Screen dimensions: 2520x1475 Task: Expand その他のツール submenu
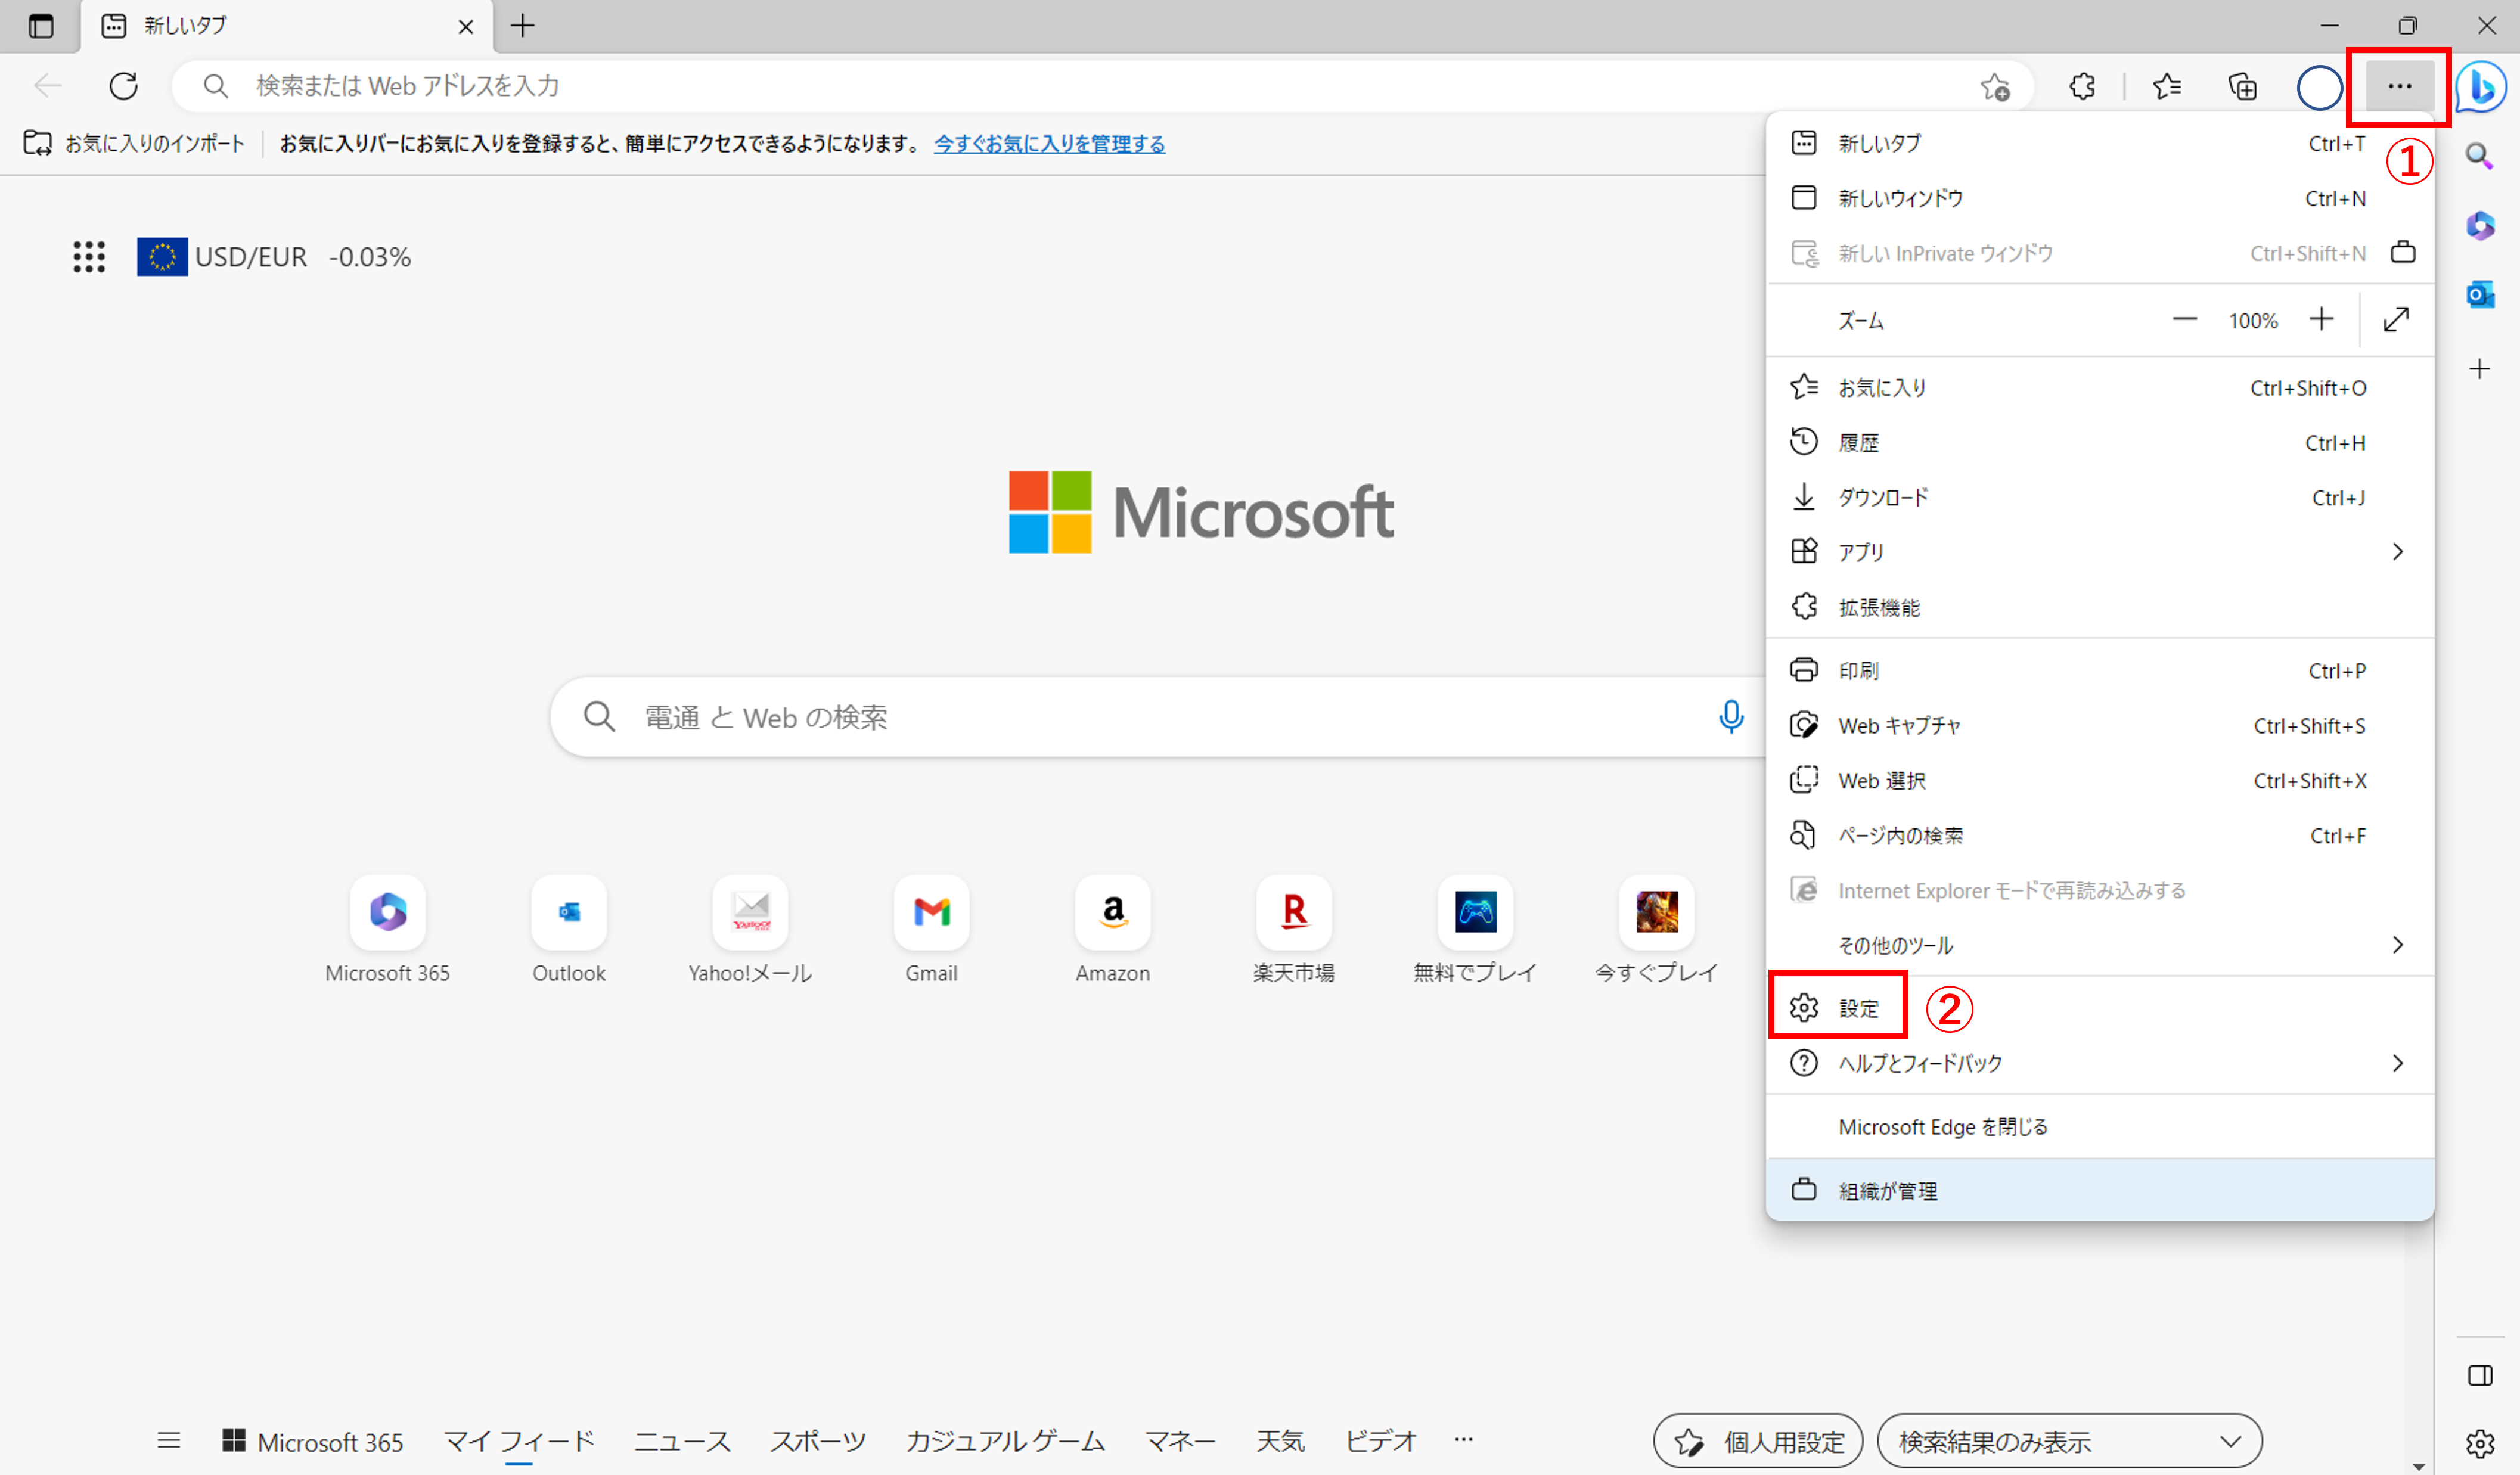pos(2099,945)
